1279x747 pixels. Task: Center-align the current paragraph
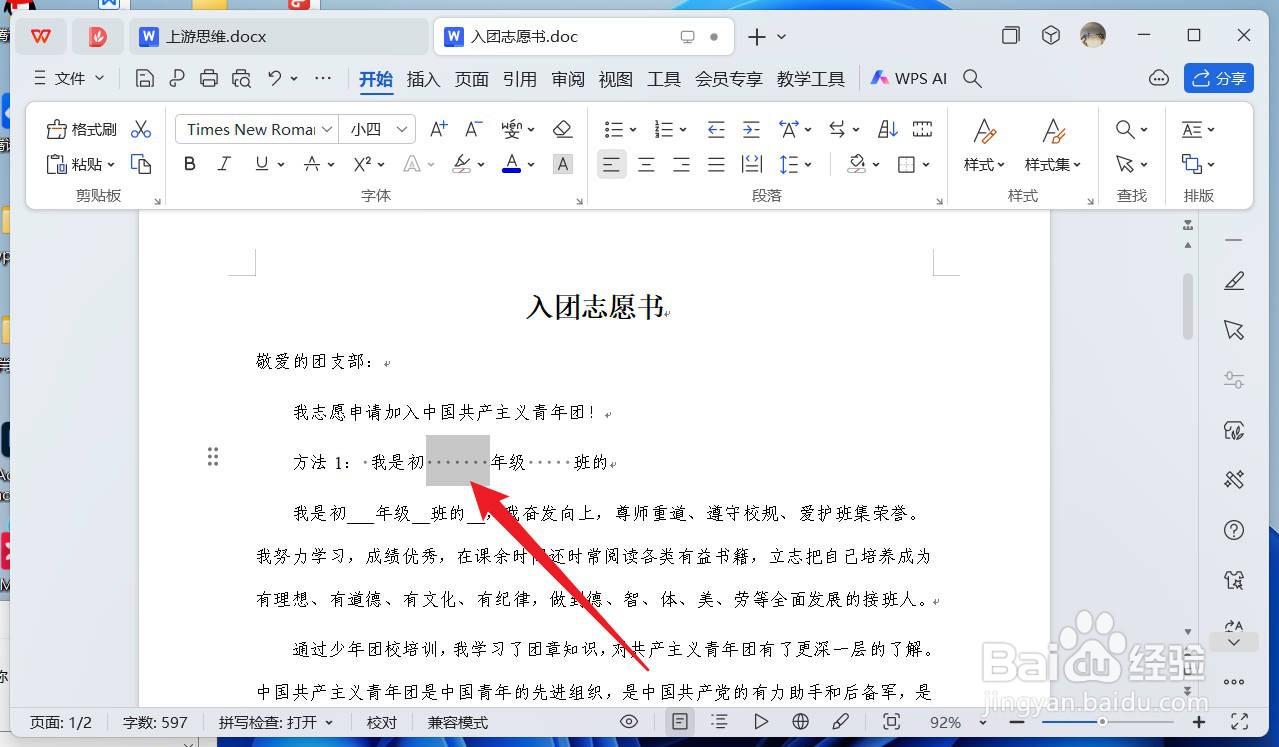coord(646,164)
